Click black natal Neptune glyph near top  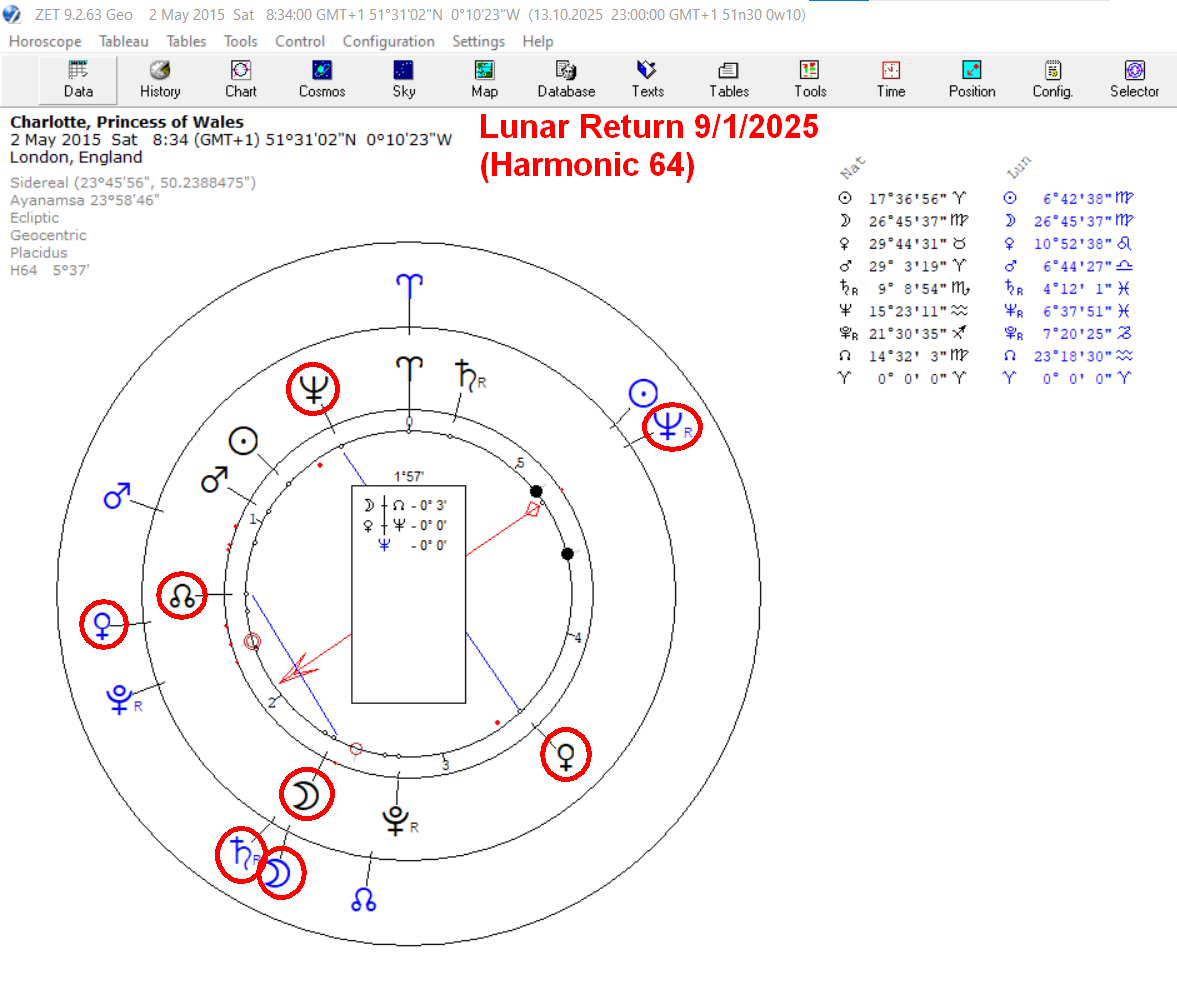(x=313, y=389)
